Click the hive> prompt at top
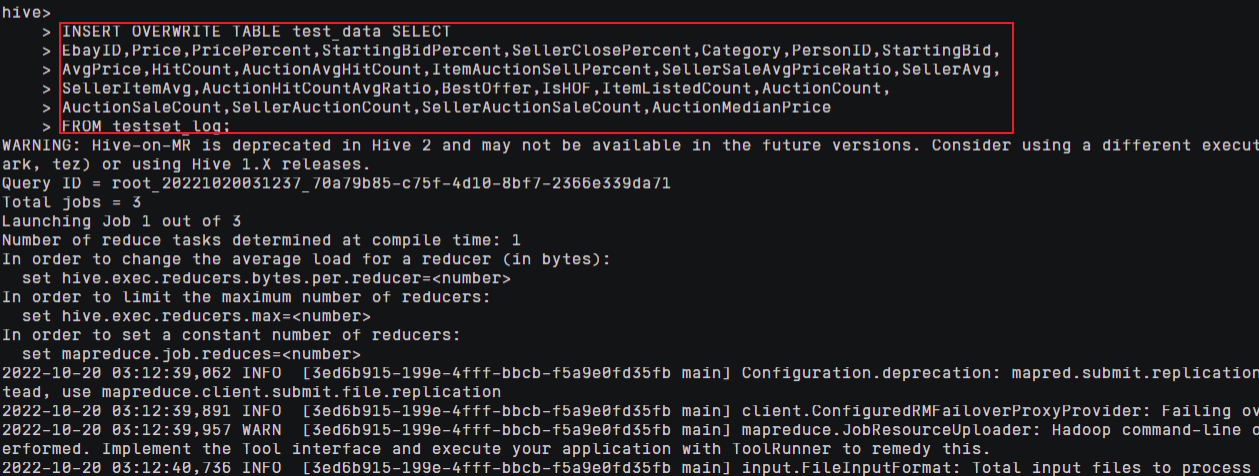 pos(22,14)
